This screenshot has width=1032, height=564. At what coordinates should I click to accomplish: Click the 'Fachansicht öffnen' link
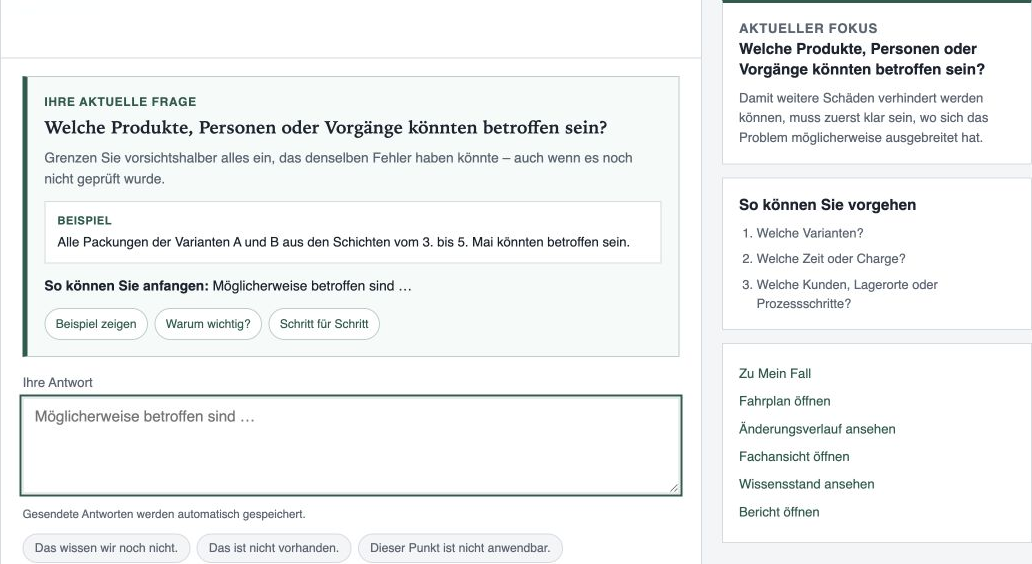[x=794, y=456]
